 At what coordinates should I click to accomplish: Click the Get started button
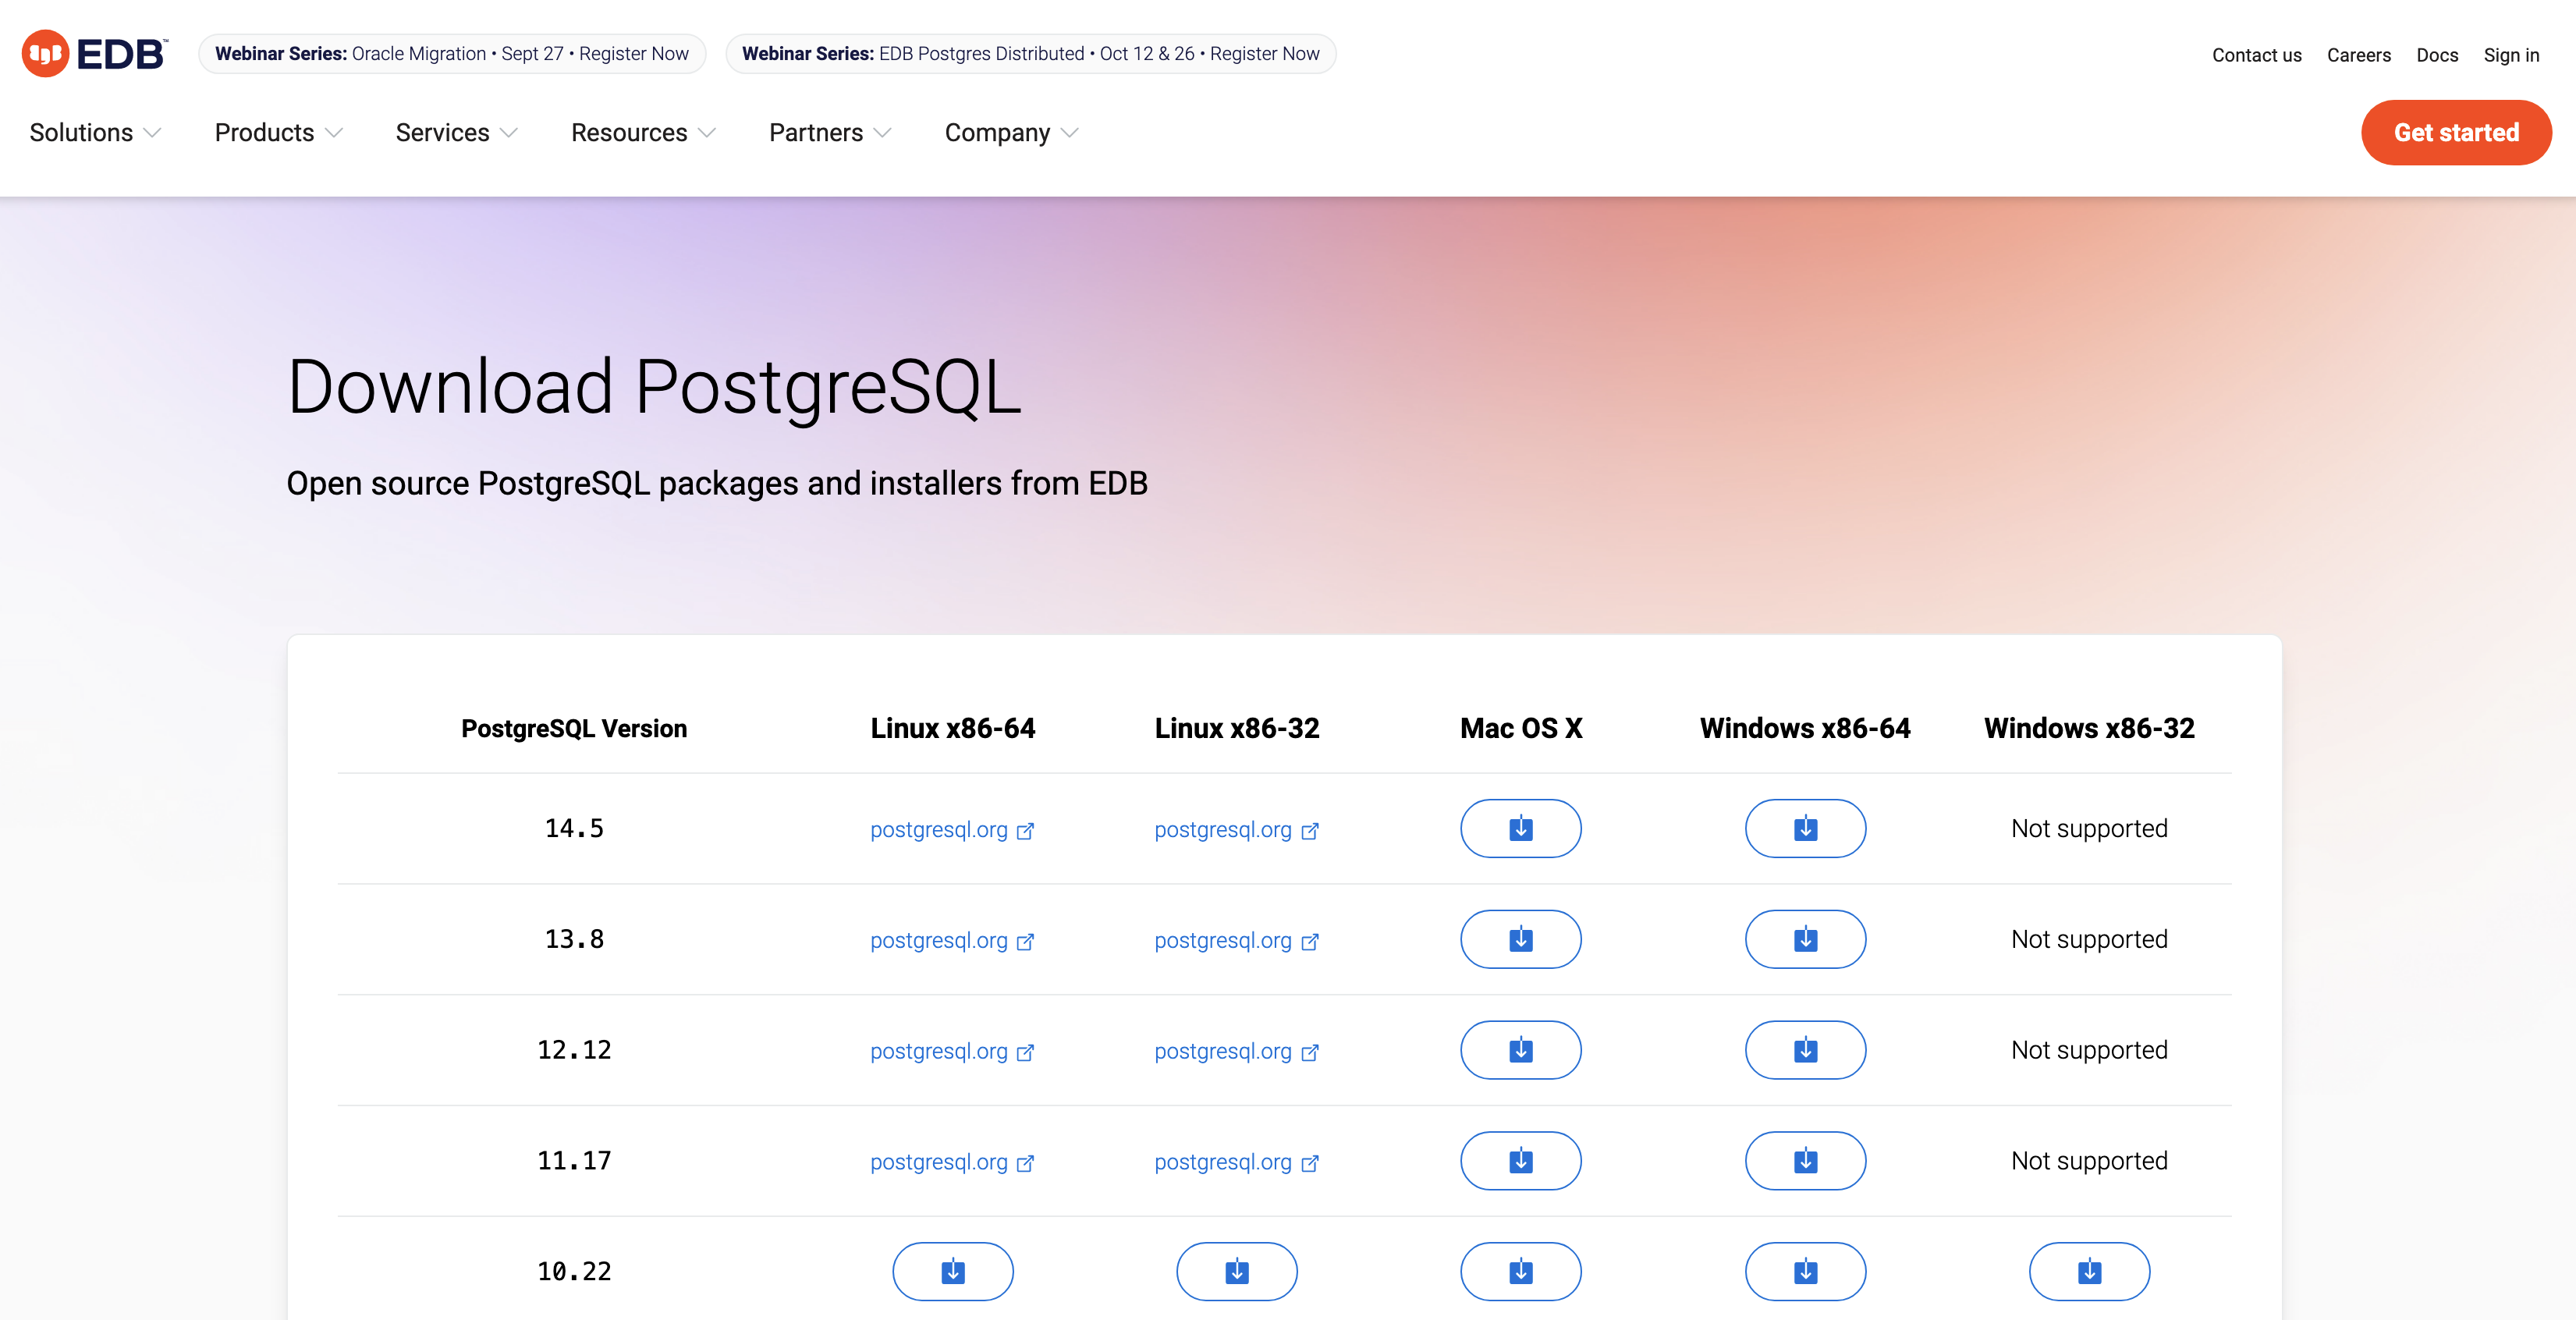coord(2456,132)
